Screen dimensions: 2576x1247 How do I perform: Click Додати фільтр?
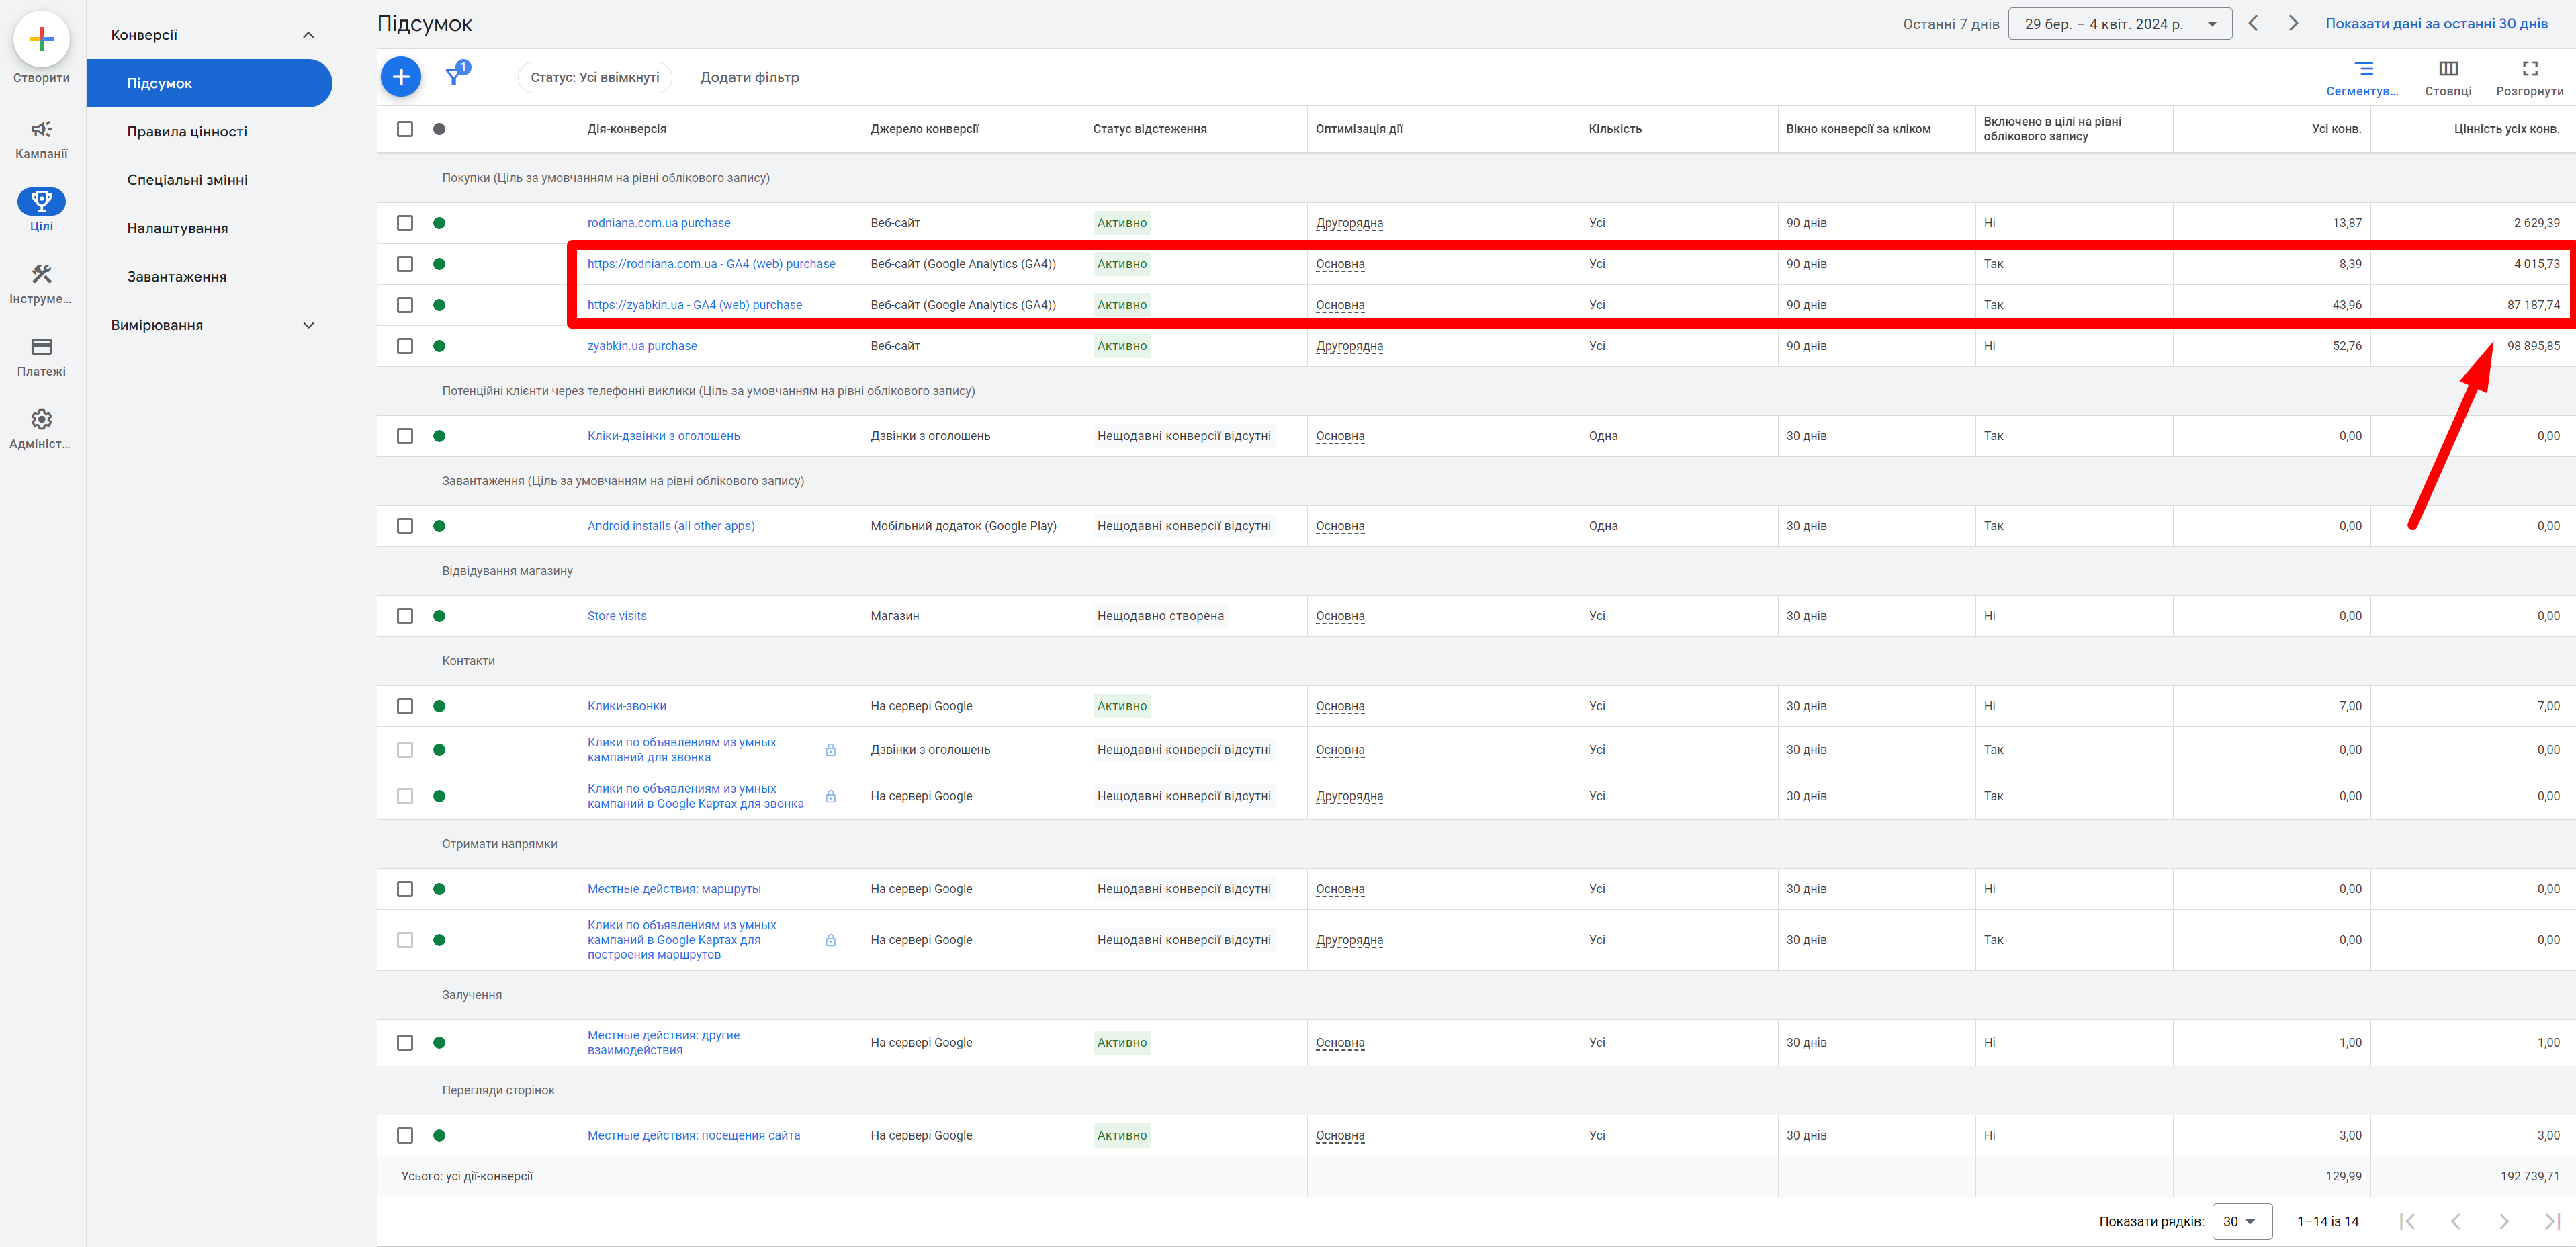(749, 77)
